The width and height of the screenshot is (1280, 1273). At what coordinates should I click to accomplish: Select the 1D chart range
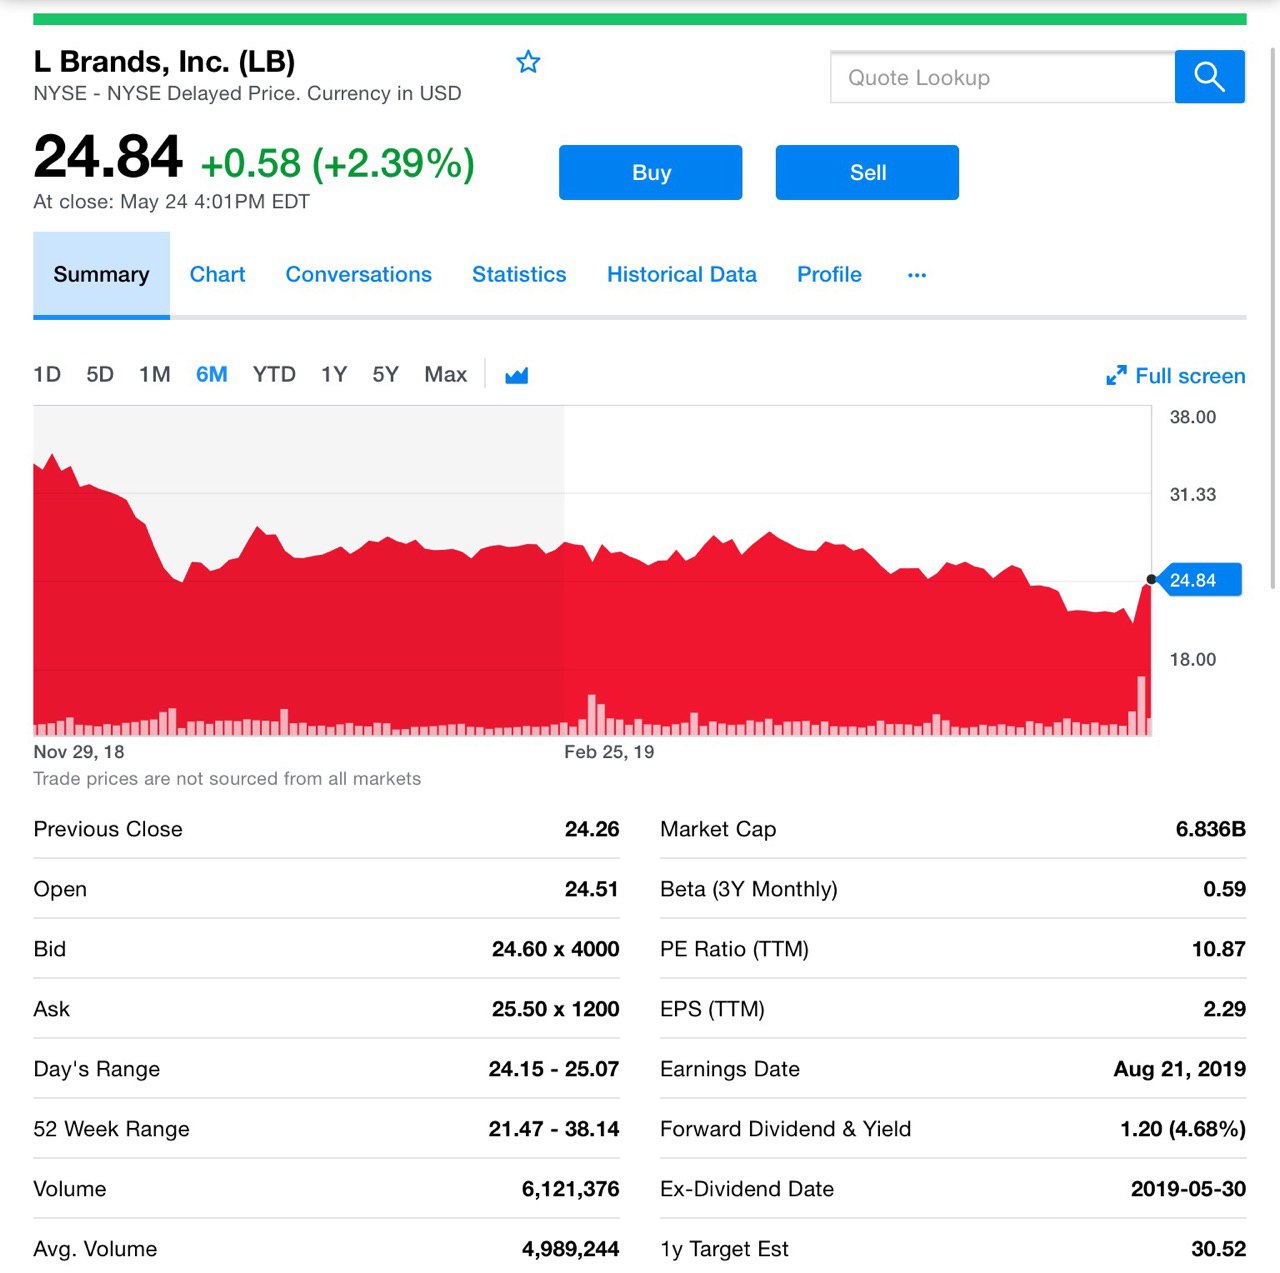(x=47, y=375)
